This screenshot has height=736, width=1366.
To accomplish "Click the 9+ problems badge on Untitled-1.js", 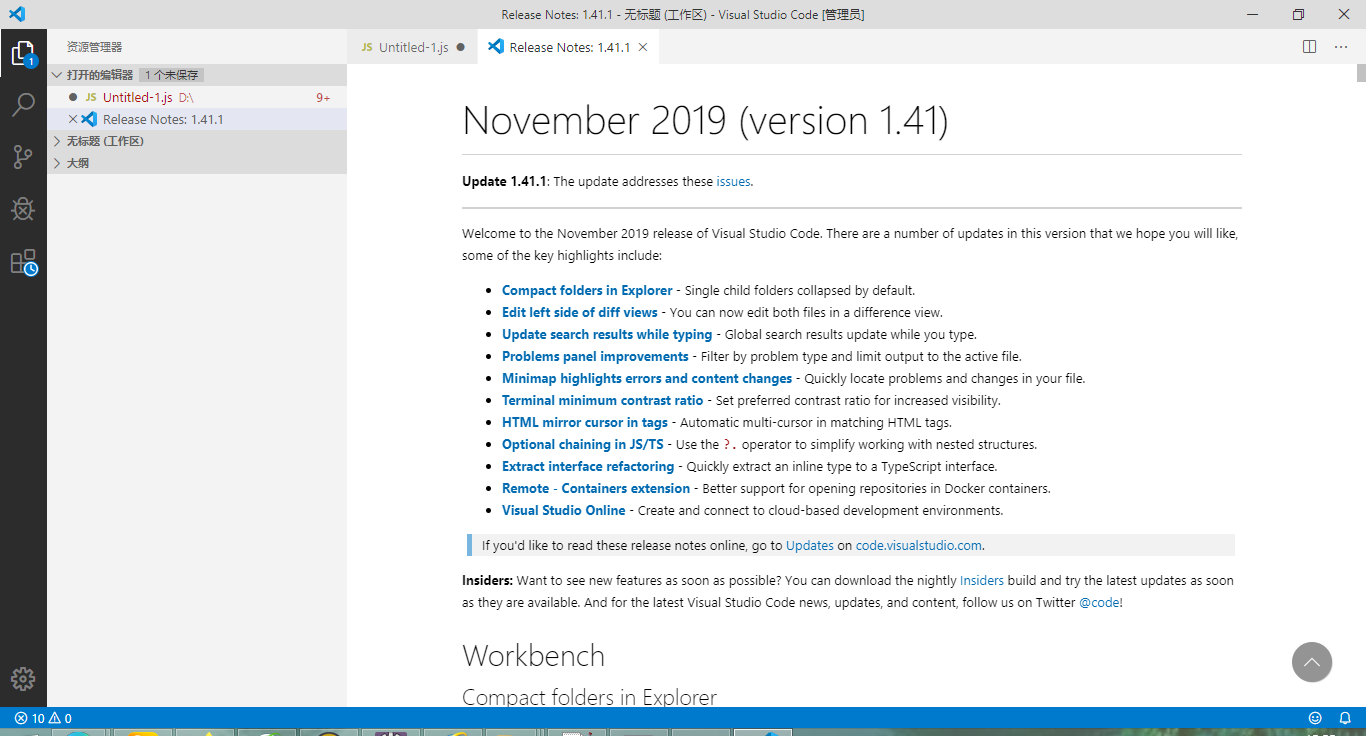I will point(323,98).
